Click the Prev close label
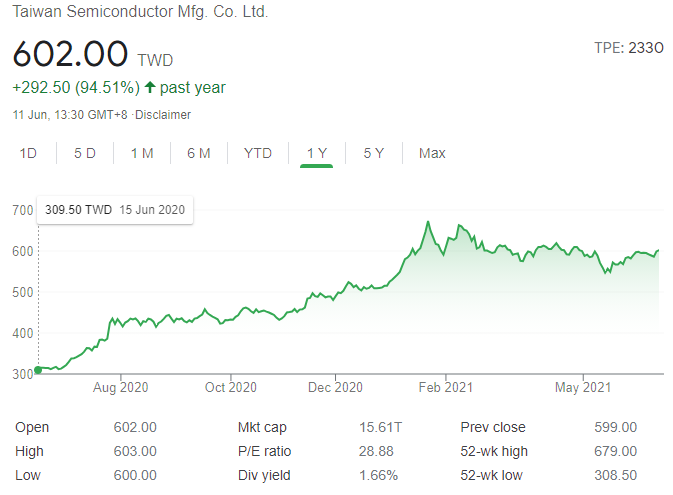The width and height of the screenshot is (673, 495). click(493, 428)
